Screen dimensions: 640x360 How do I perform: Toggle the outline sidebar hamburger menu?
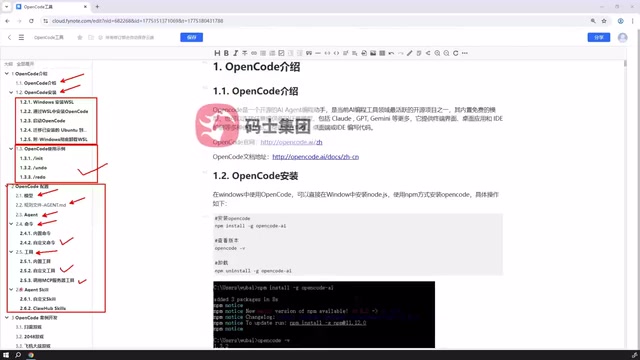coord(21,37)
